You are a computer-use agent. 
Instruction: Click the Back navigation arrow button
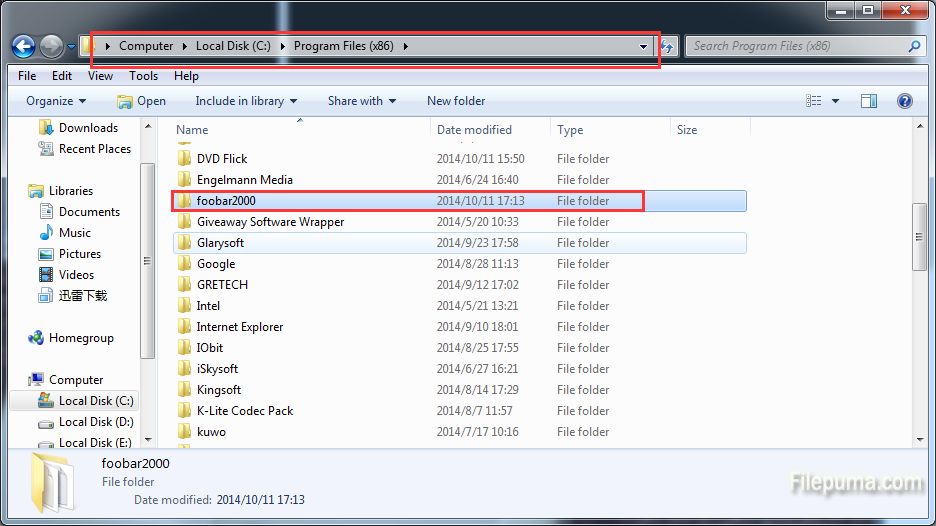[23, 46]
